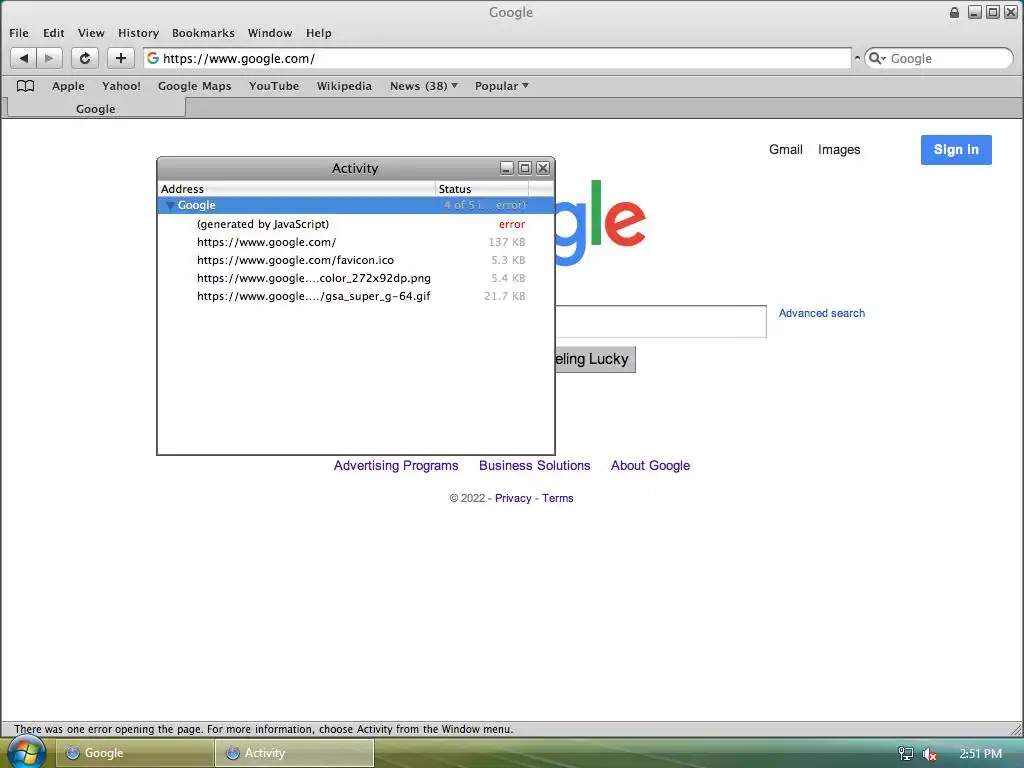Open the Terms link

pyautogui.click(x=558, y=498)
